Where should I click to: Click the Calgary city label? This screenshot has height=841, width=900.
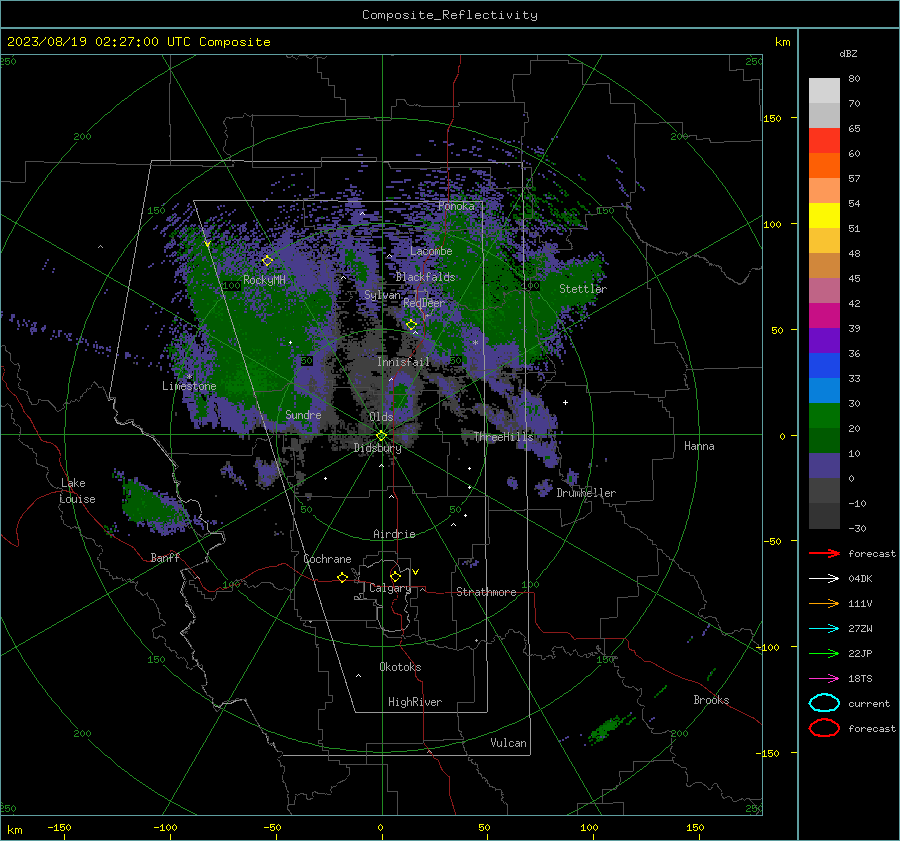(x=390, y=588)
